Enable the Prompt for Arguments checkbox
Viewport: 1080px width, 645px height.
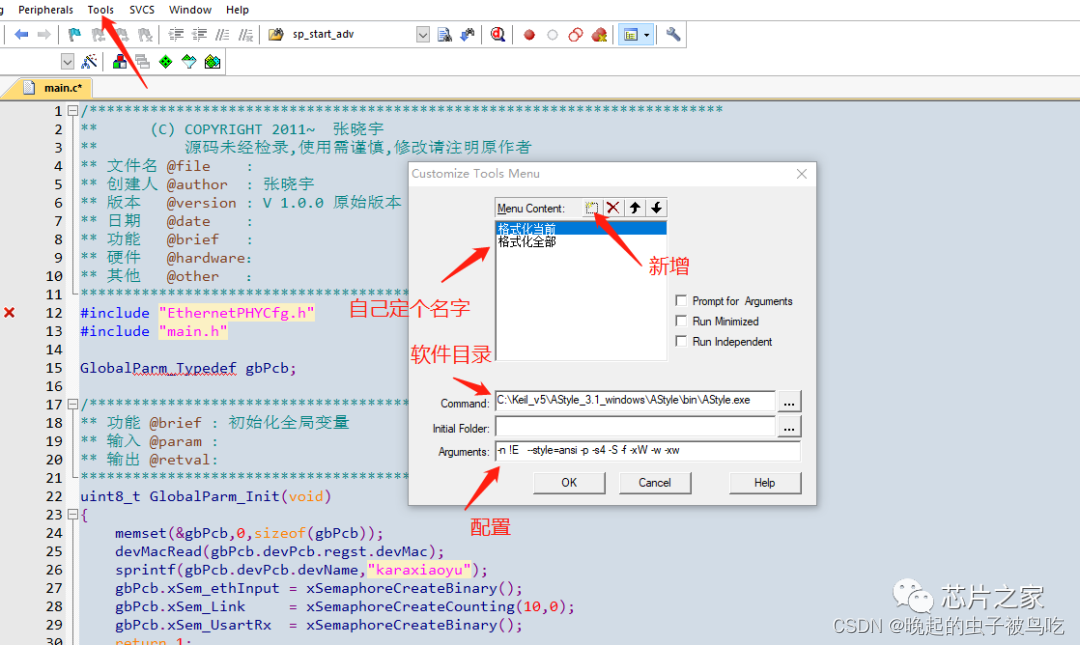(x=681, y=301)
